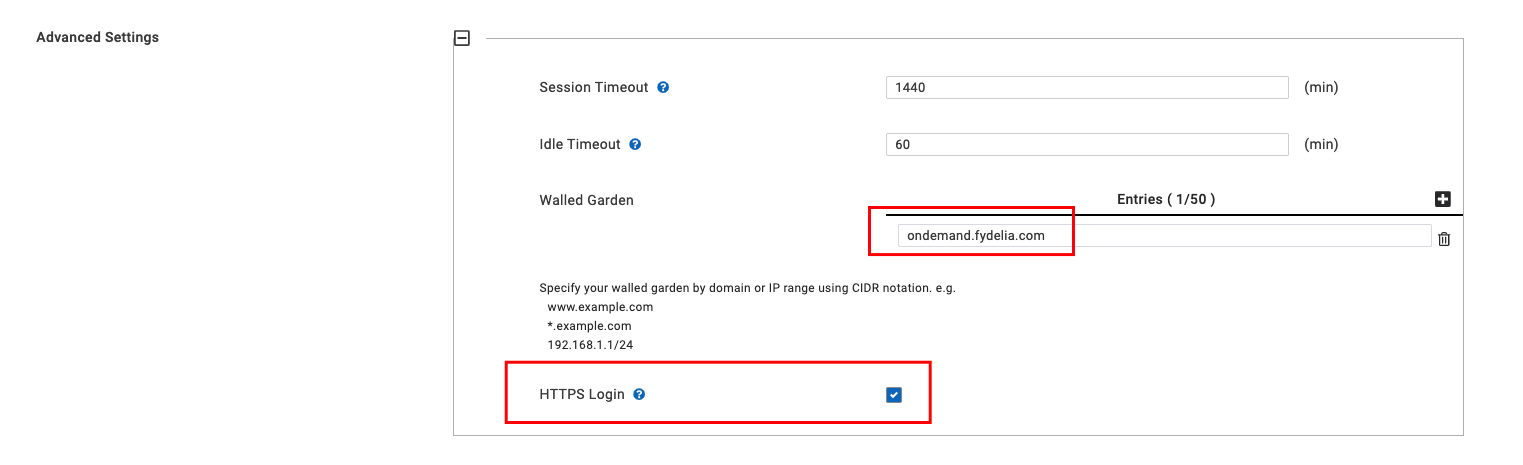1523x465 pixels.
Task: Click the Session Timeout label
Action: tap(594, 88)
